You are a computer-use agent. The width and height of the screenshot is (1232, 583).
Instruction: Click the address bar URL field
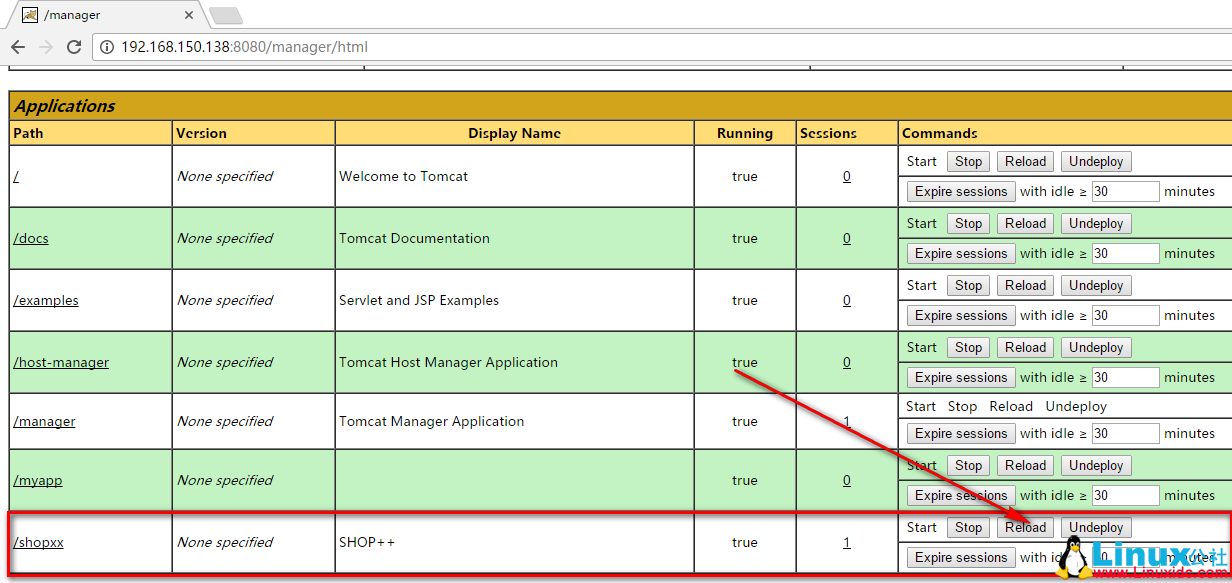click(x=600, y=47)
